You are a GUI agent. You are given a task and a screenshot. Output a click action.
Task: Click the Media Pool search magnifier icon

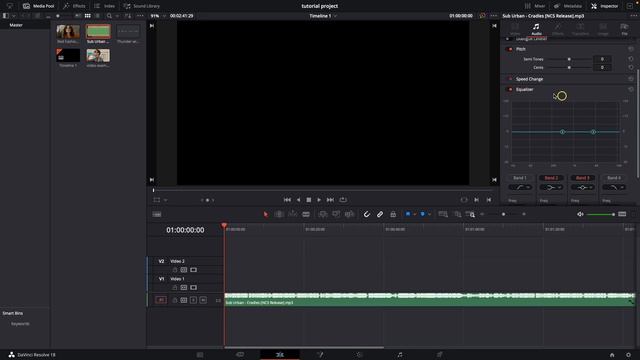point(109,16)
